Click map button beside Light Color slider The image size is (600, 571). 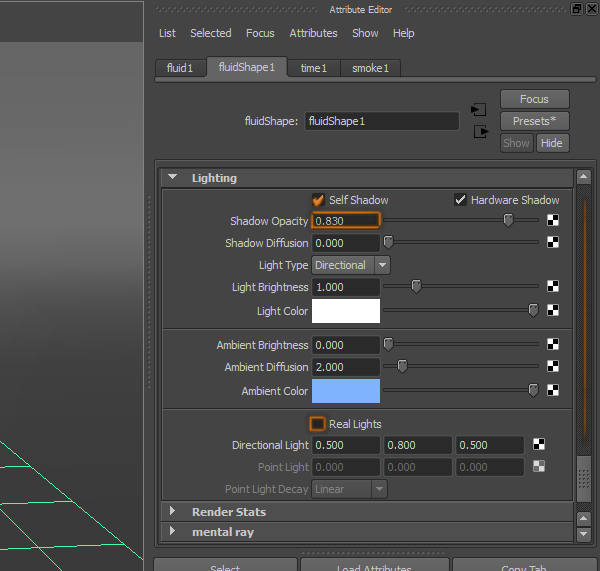pos(553,310)
